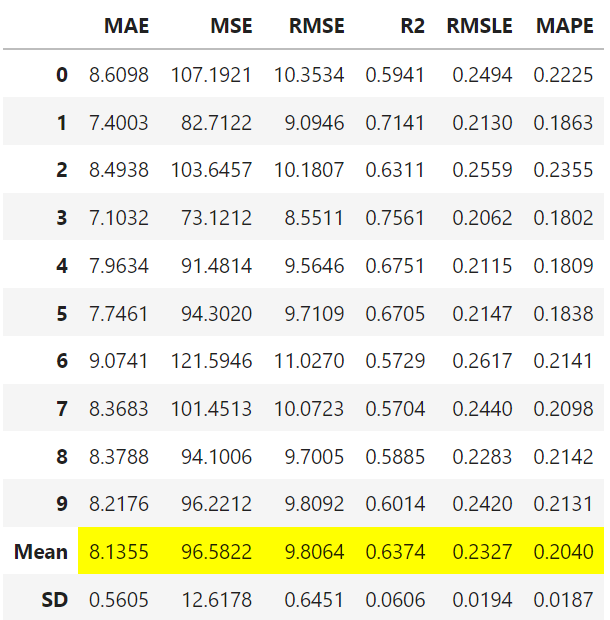The image size is (610, 620).
Task: Select the row label 2
Action: coord(62,170)
